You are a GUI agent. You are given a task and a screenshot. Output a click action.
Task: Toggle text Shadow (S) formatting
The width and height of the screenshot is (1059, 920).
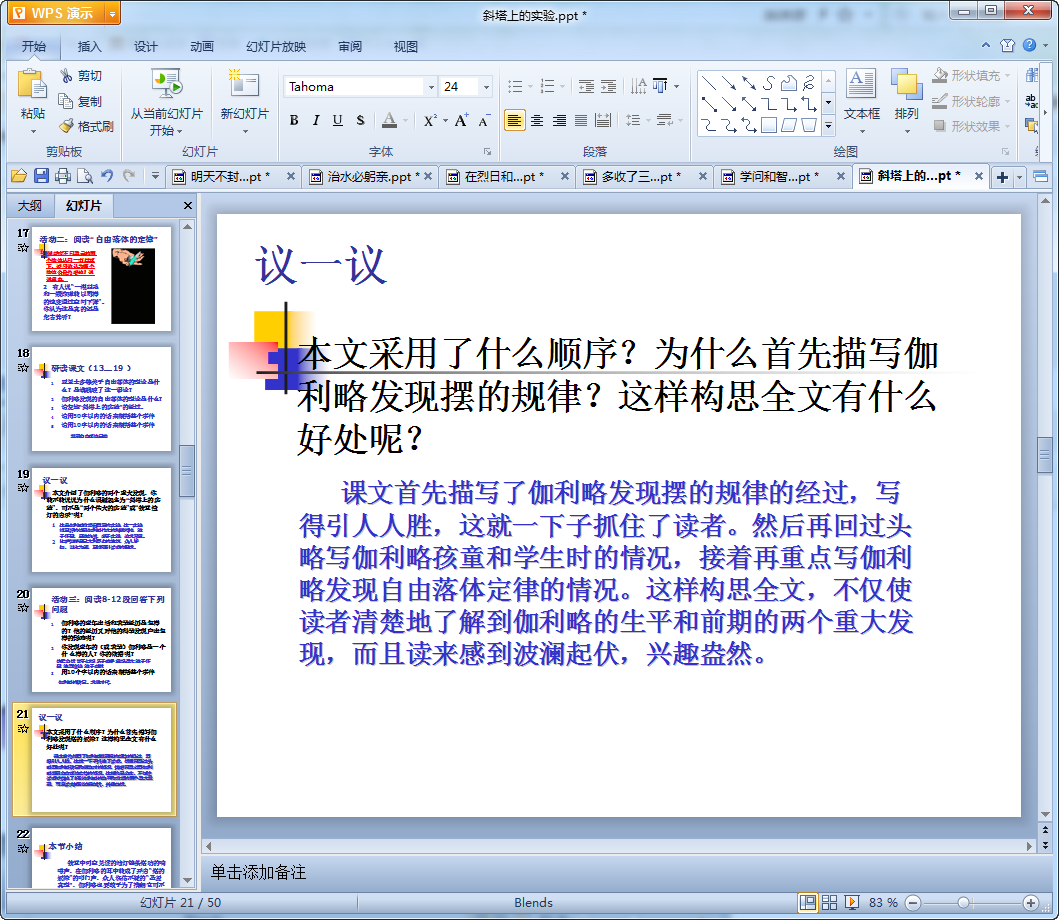pyautogui.click(x=360, y=120)
